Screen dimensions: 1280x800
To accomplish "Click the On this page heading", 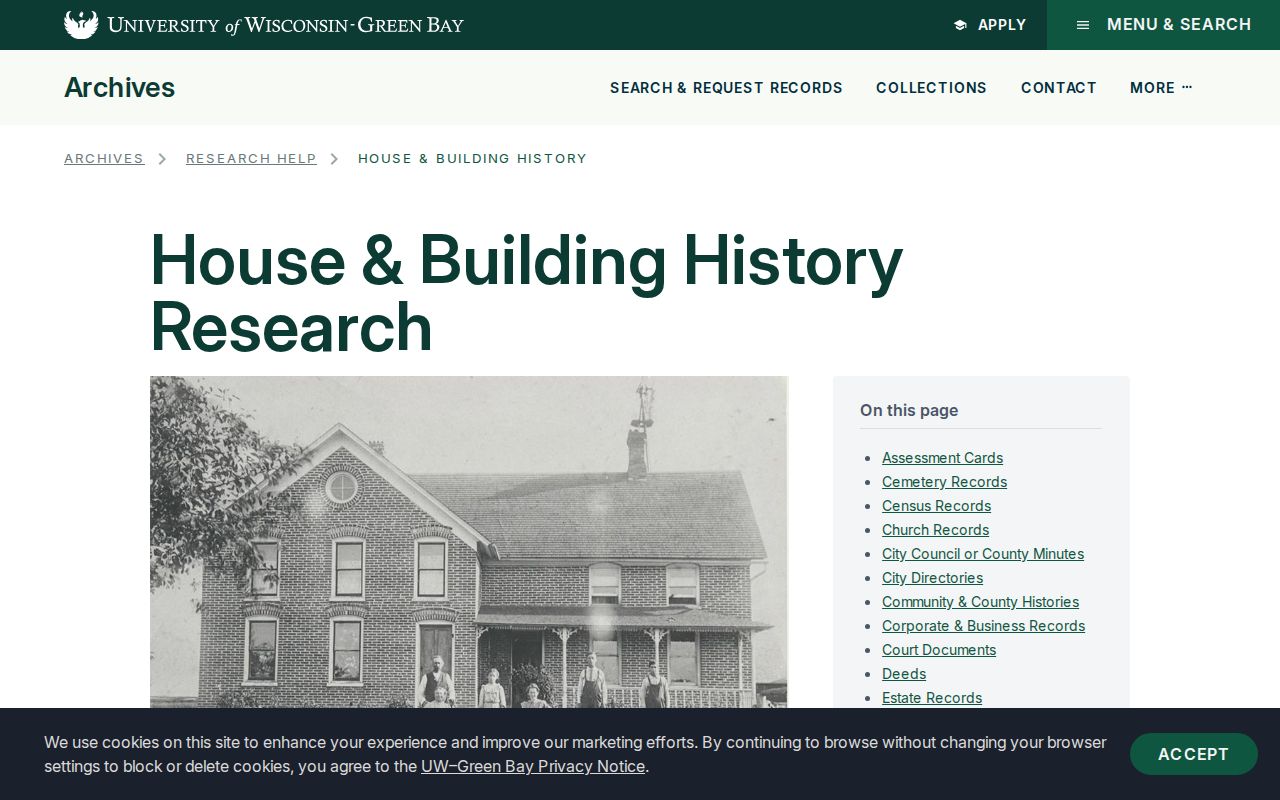I will (909, 410).
